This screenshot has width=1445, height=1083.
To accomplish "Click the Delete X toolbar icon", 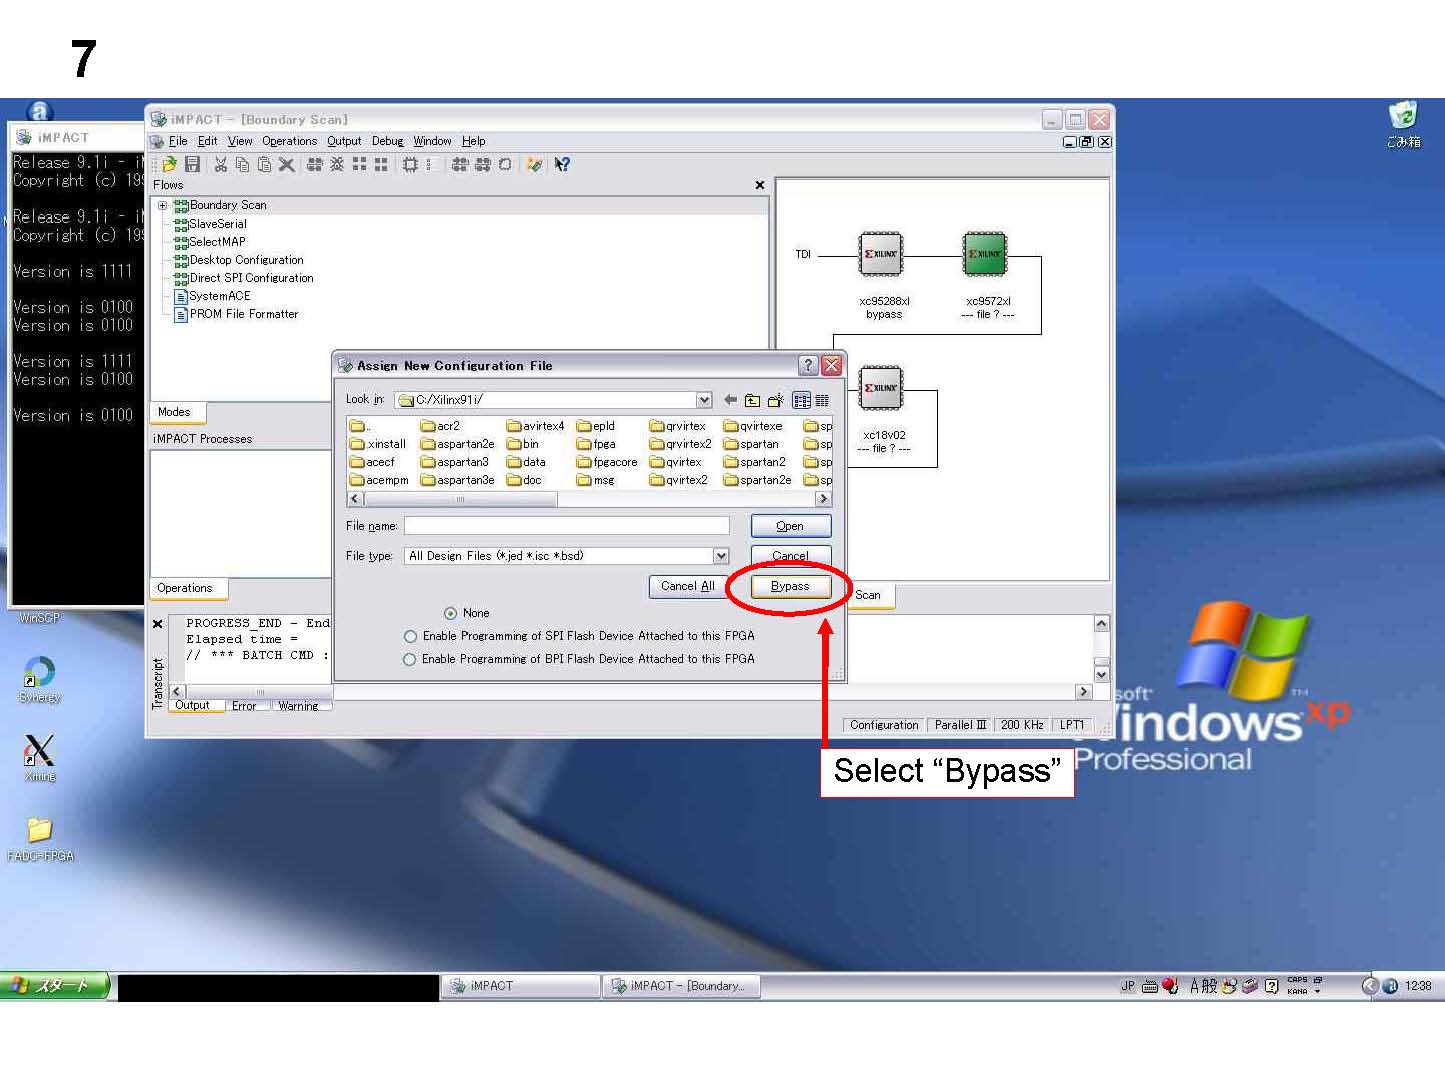I will coord(286,165).
